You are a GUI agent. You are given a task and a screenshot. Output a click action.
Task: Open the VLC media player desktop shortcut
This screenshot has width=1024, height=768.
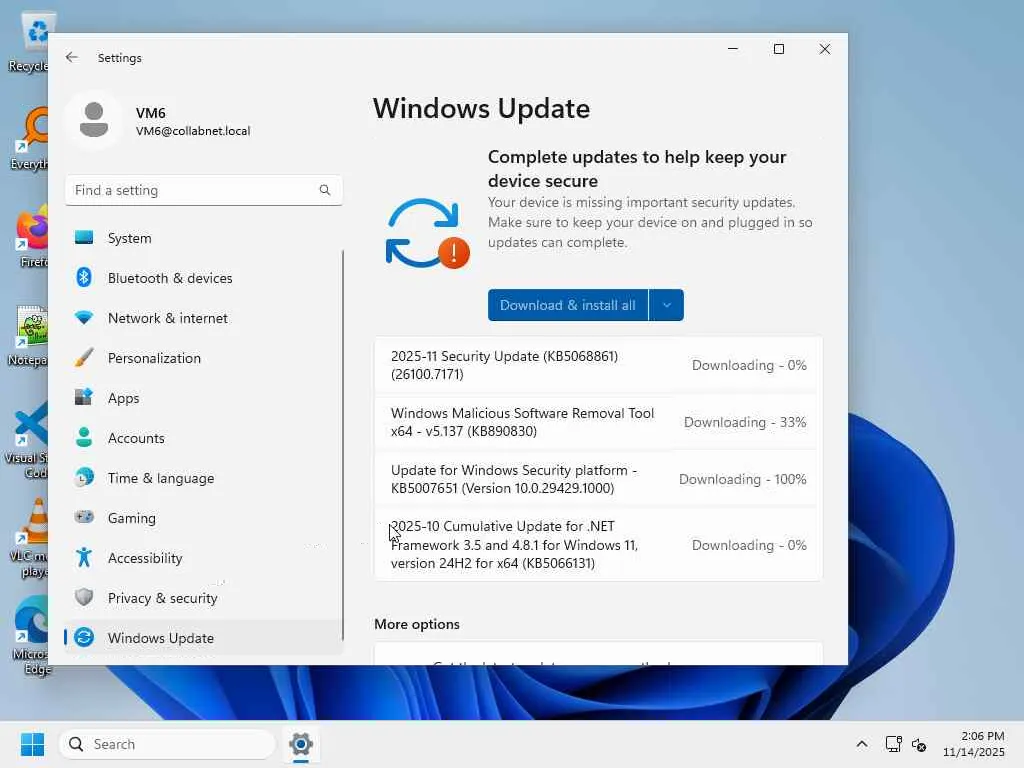tap(30, 539)
